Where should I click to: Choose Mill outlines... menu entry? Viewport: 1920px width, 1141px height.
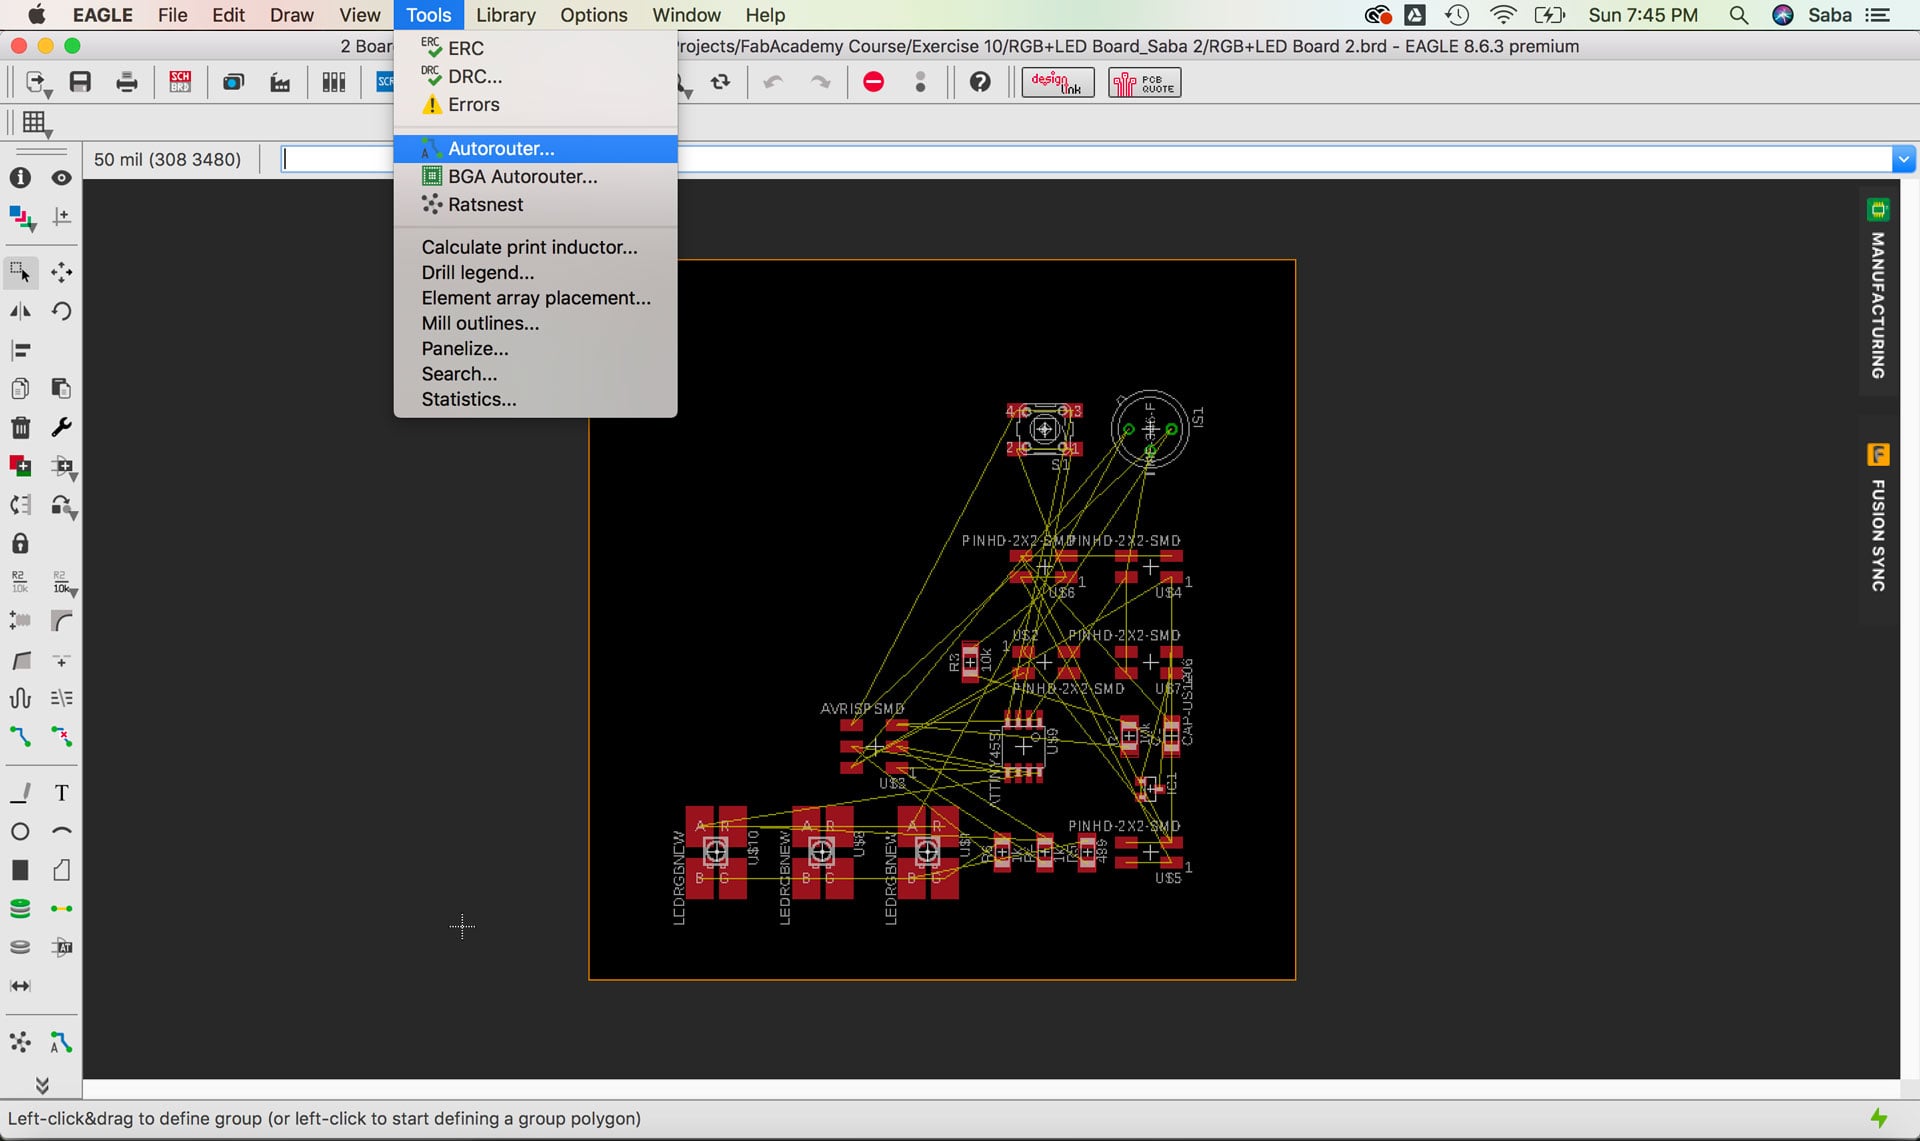[x=535, y=323]
